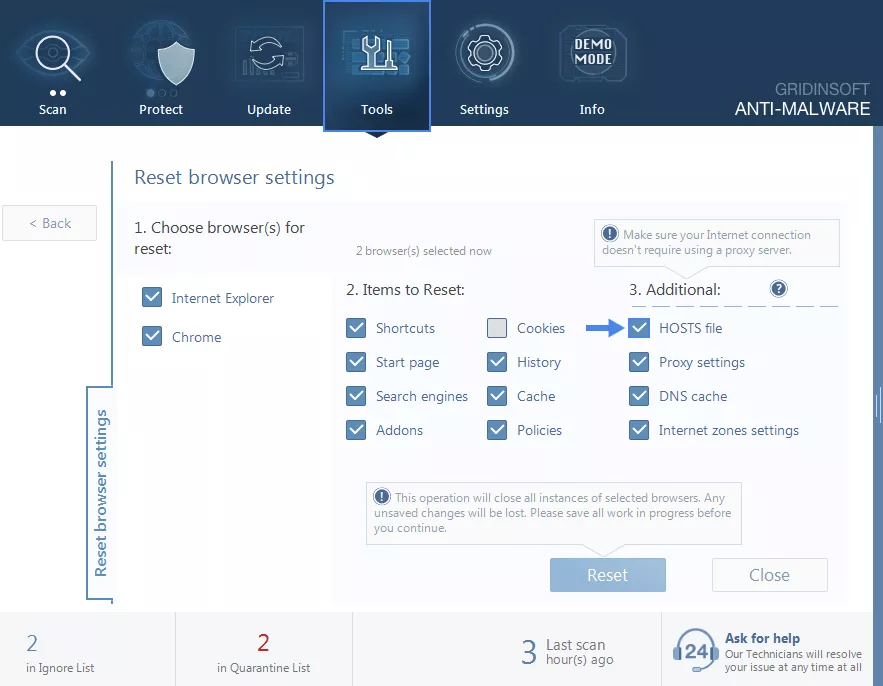883x686 pixels.
Task: Open the Scan magnifier icon
Action: [52, 55]
